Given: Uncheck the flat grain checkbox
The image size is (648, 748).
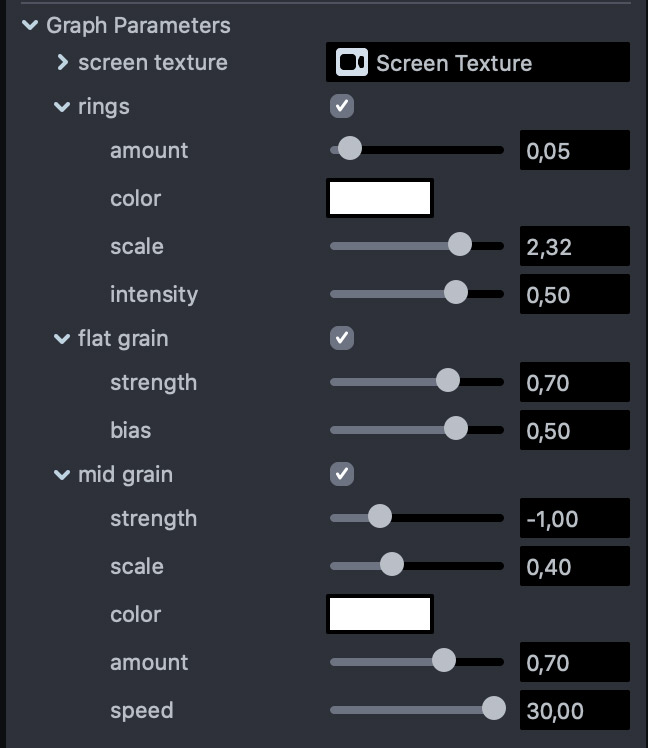Looking at the screenshot, I should tap(342, 338).
